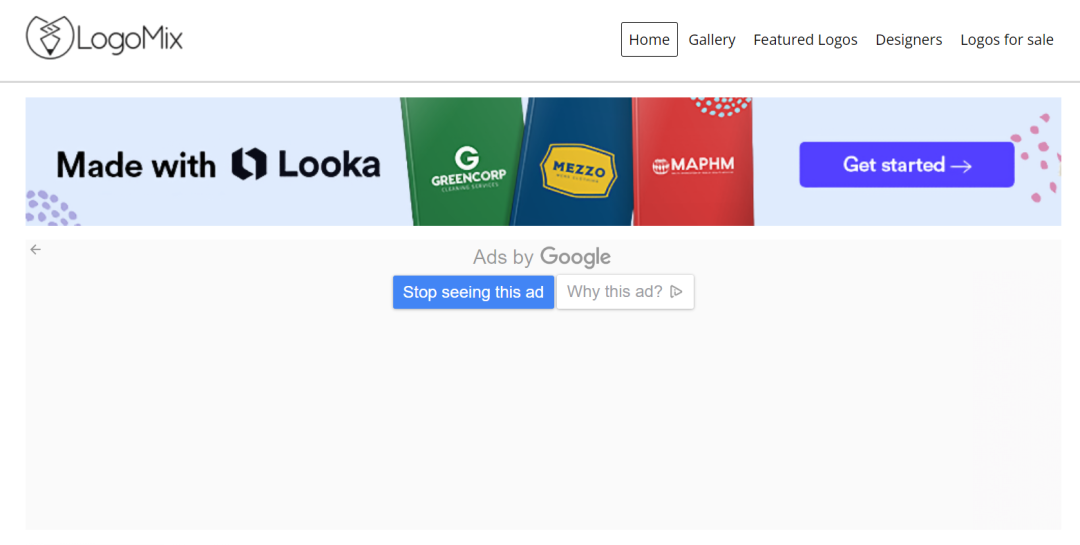Click the Ads by Google label
1080x545 pixels.
coord(541,257)
